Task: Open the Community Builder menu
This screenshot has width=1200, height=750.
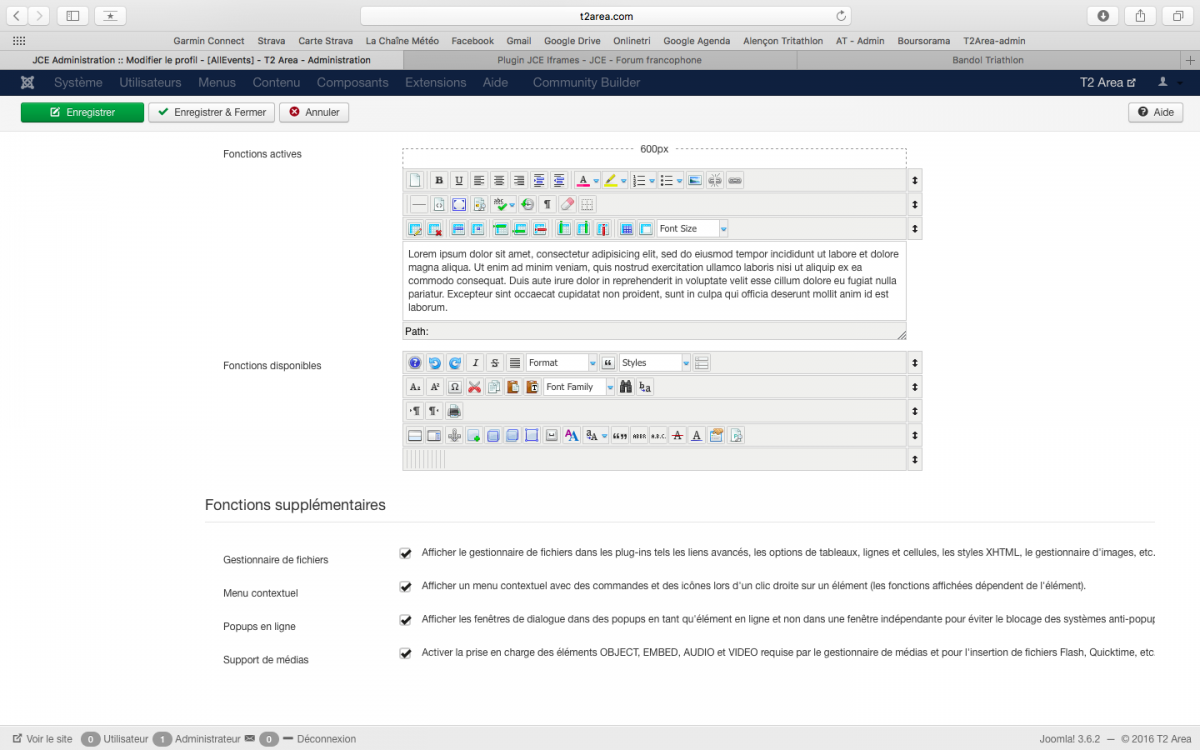Action: [586, 82]
